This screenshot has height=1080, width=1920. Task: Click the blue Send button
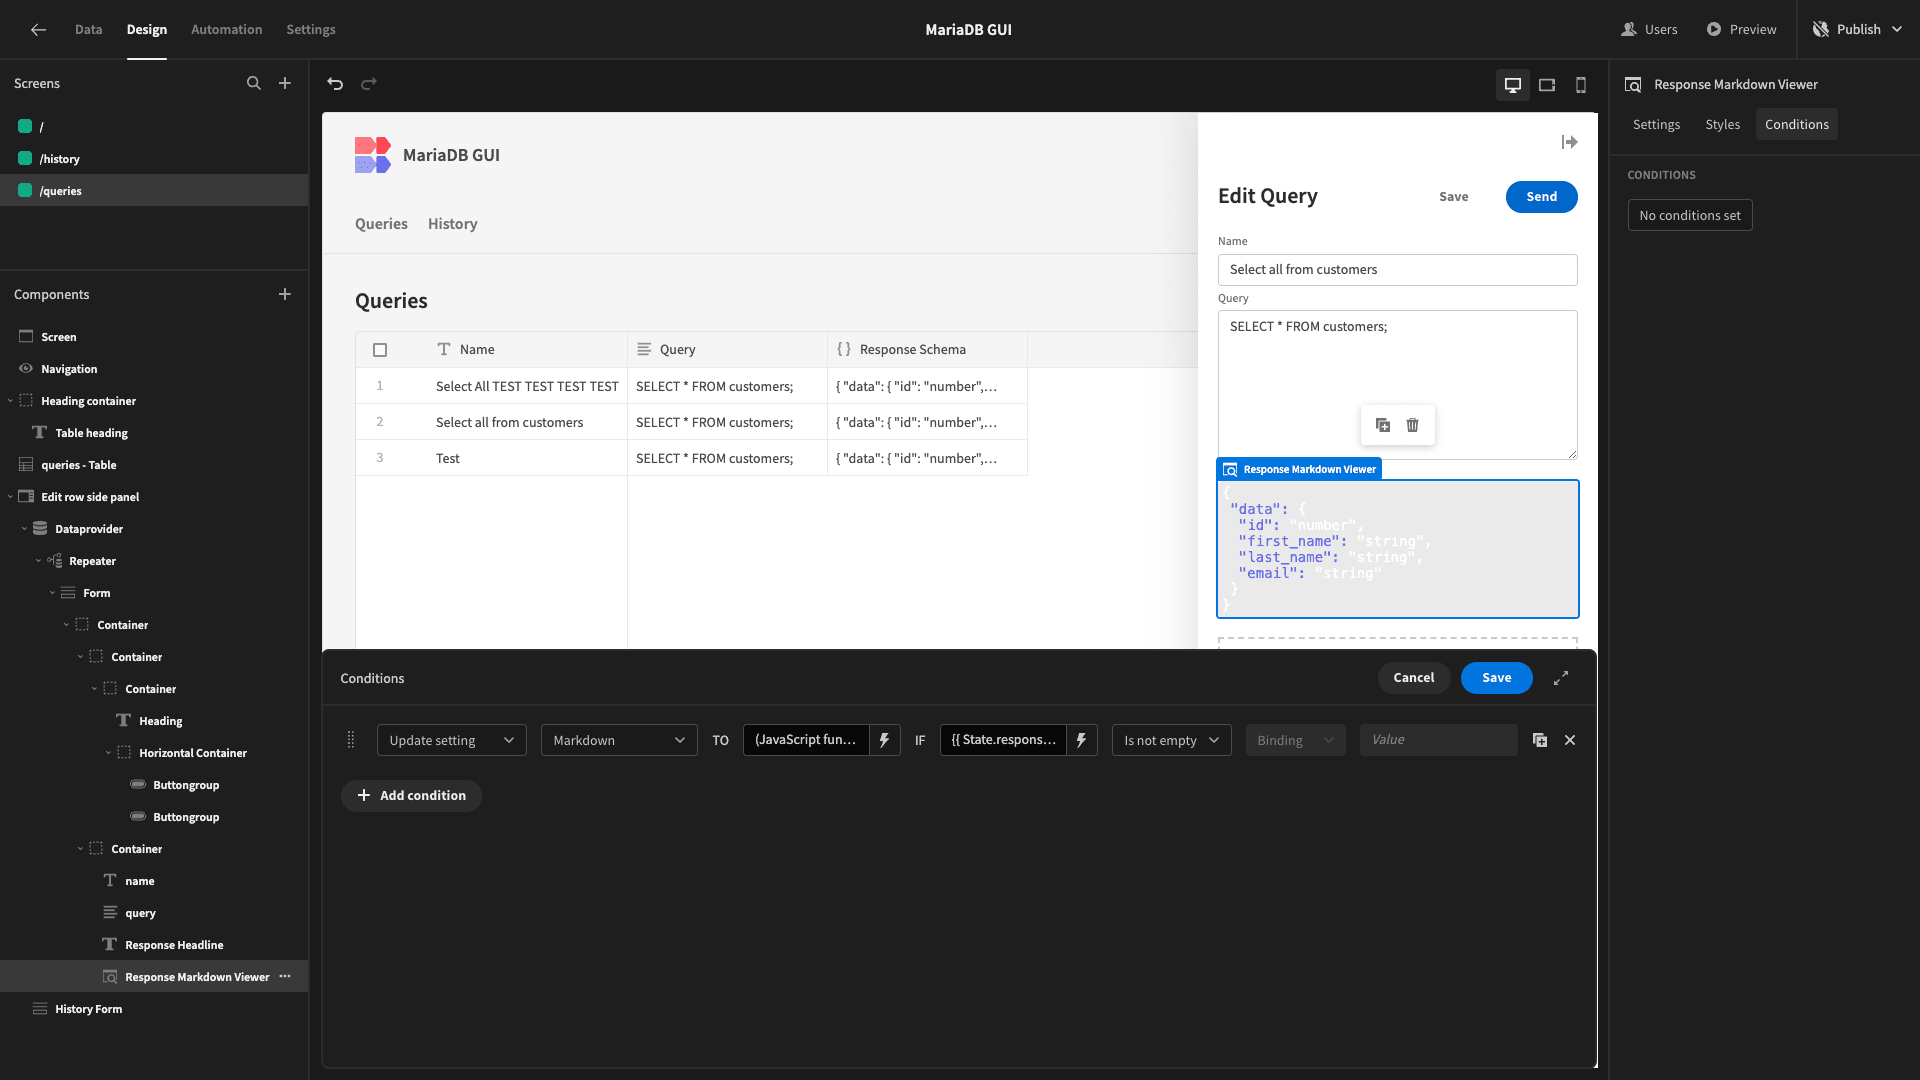(x=1541, y=196)
